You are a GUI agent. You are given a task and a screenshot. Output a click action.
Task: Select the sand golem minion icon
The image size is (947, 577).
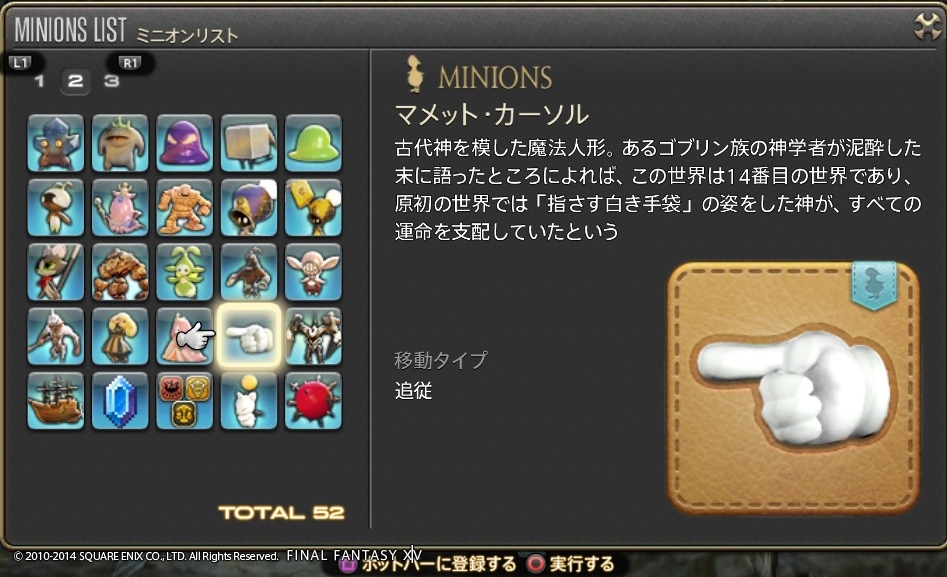coord(184,207)
